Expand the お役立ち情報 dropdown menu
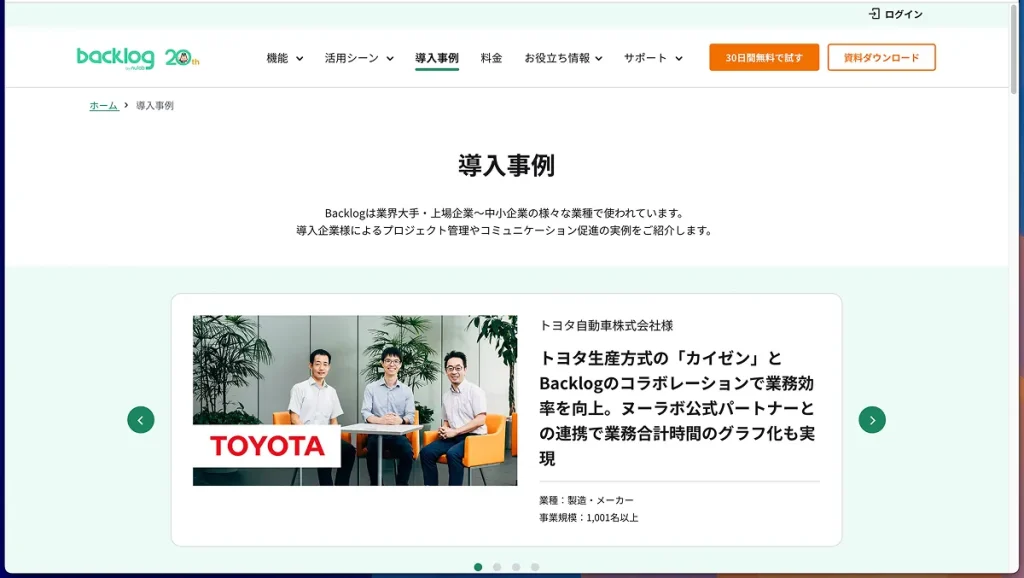Viewport: 1024px width, 578px height. coord(564,58)
